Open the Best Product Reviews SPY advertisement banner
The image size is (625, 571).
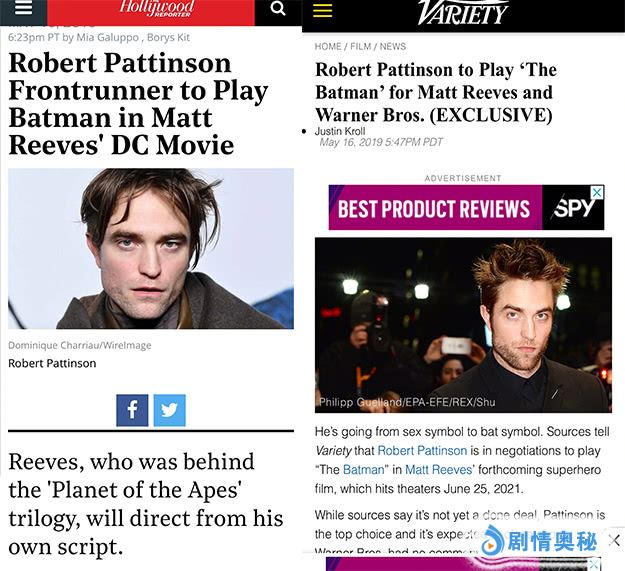click(x=466, y=207)
